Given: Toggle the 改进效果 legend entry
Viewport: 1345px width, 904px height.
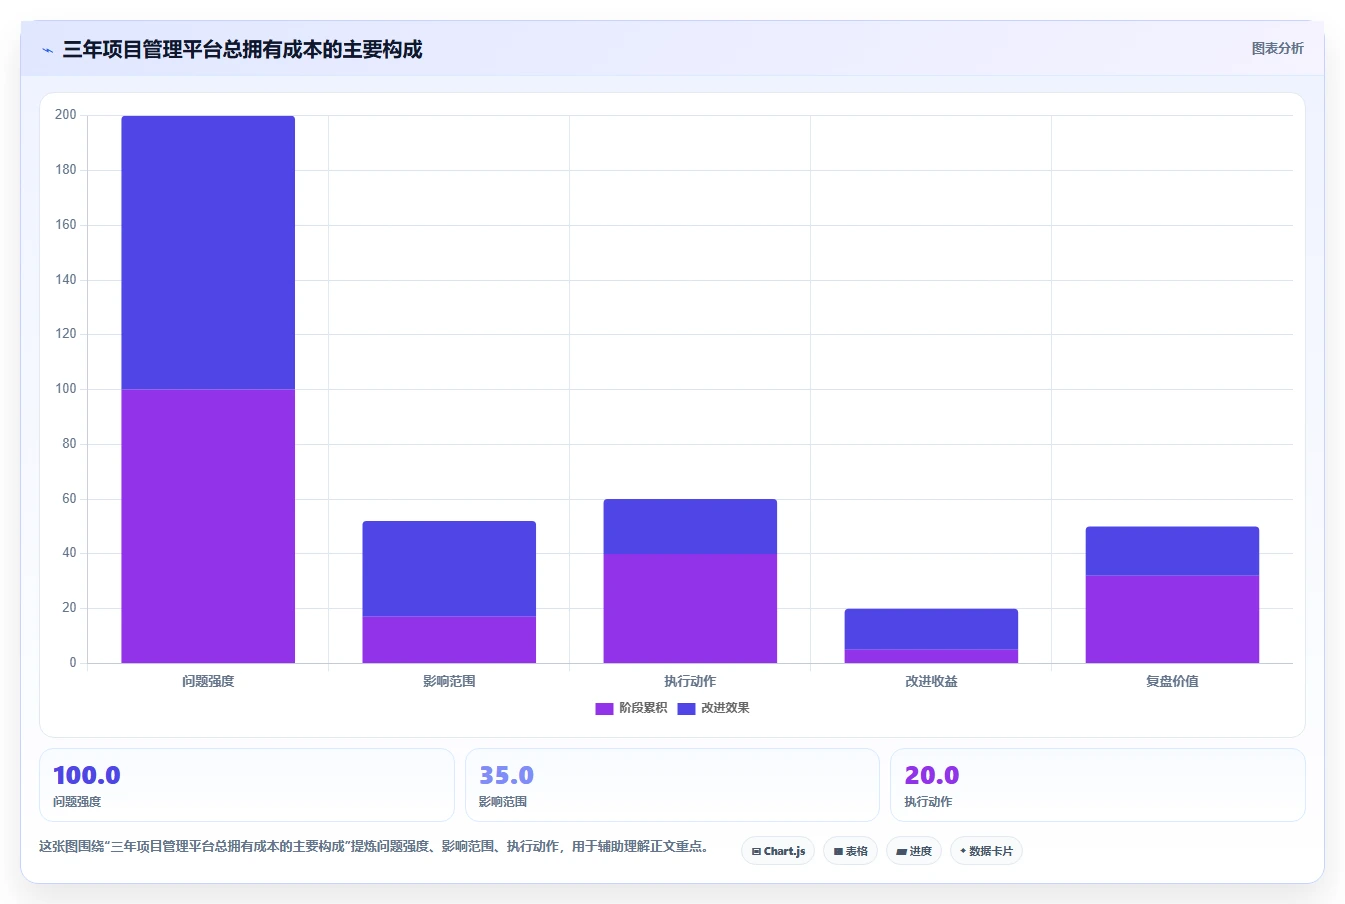Looking at the screenshot, I should [x=713, y=708].
